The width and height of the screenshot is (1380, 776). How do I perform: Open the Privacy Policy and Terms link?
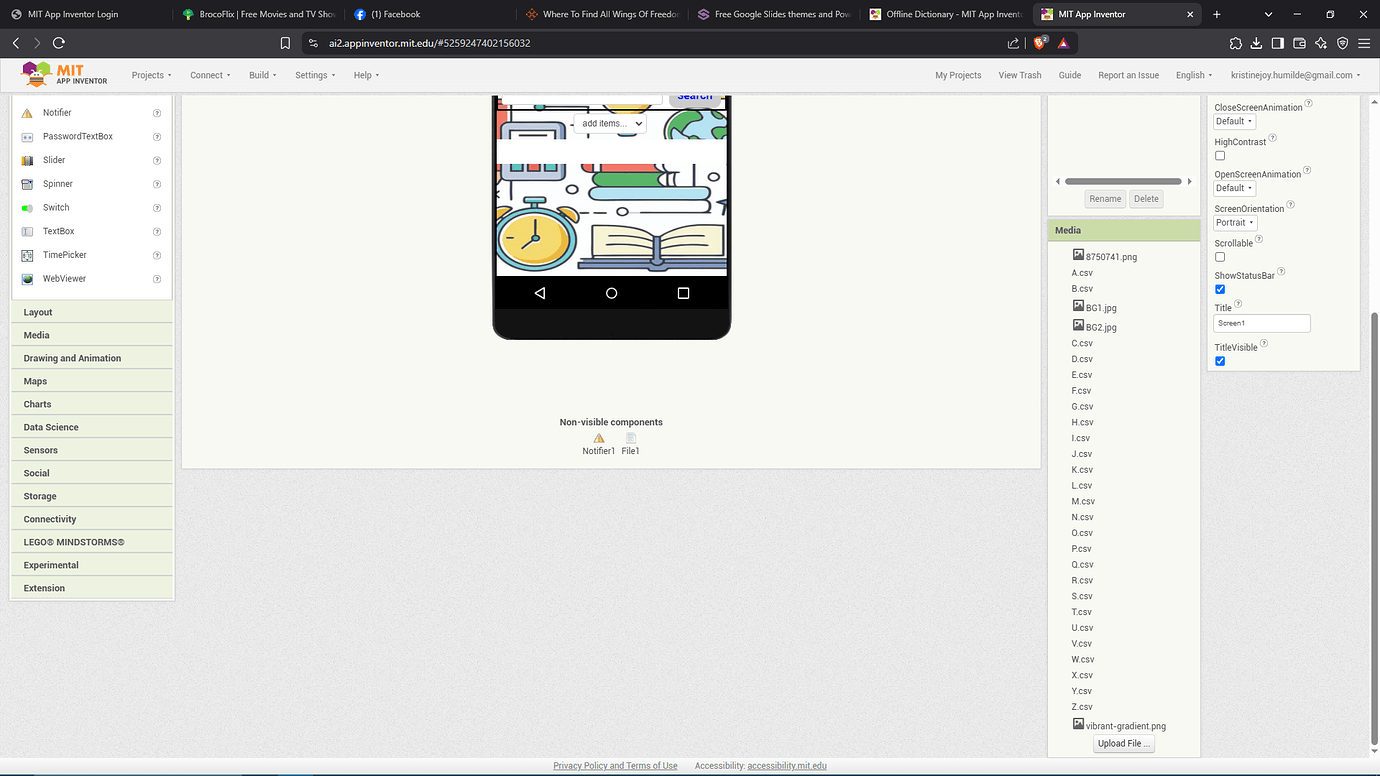pyautogui.click(x=615, y=766)
